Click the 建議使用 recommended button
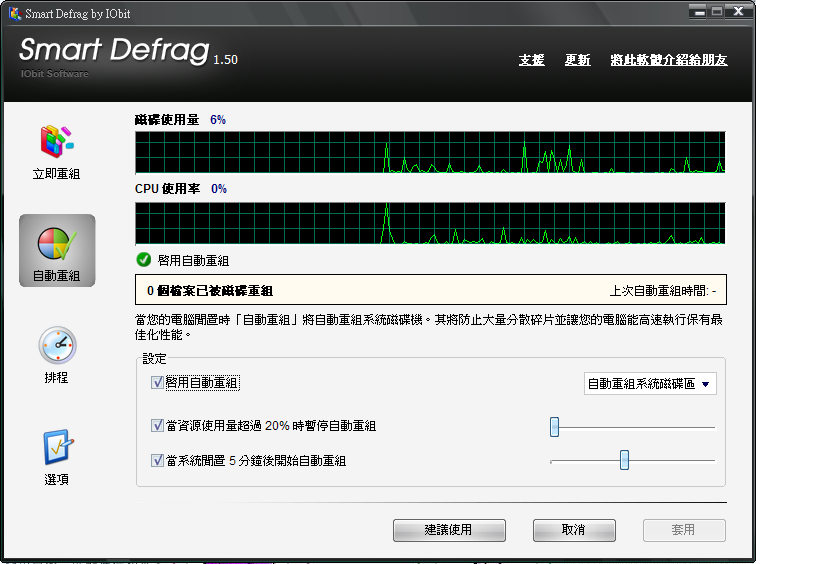The image size is (840, 564). click(x=449, y=530)
